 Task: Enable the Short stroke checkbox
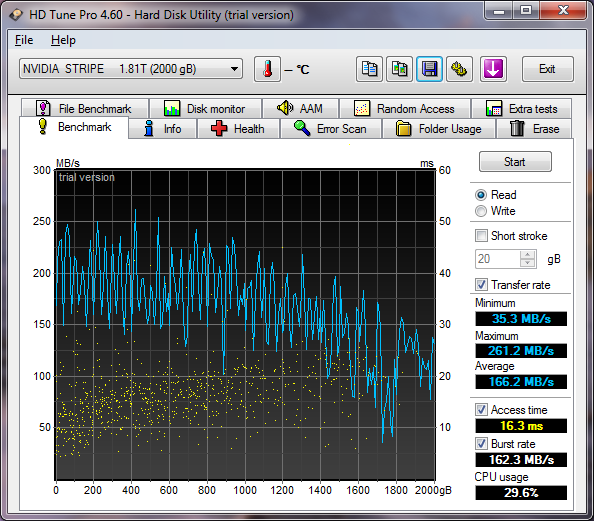pyautogui.click(x=481, y=236)
